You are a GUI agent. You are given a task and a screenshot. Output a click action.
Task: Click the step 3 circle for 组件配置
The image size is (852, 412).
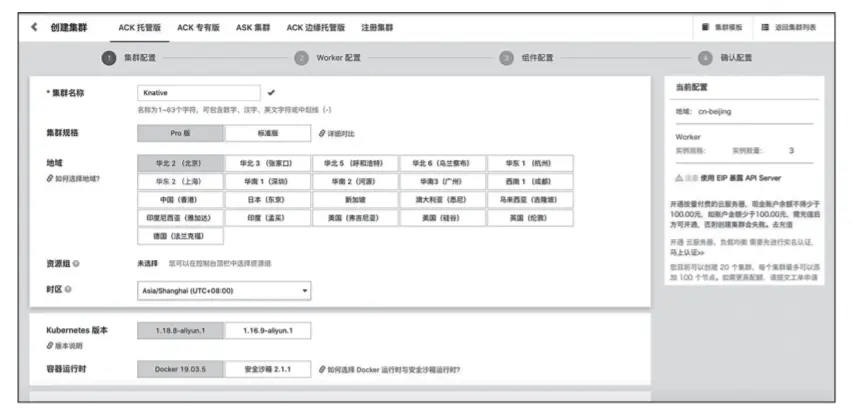pyautogui.click(x=506, y=58)
